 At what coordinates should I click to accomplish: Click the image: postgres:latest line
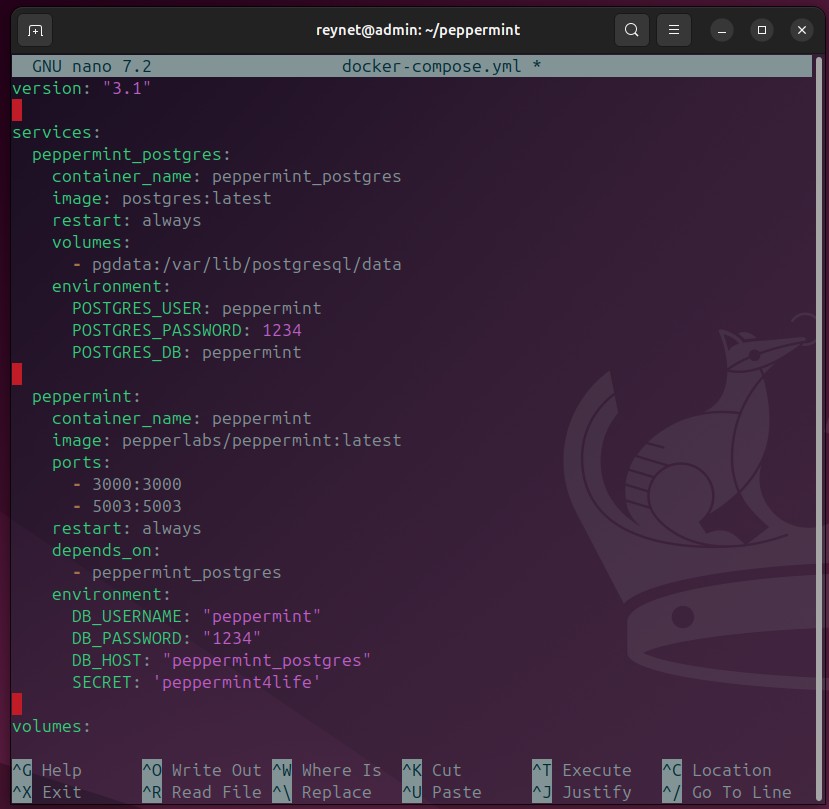pyautogui.click(x=161, y=198)
